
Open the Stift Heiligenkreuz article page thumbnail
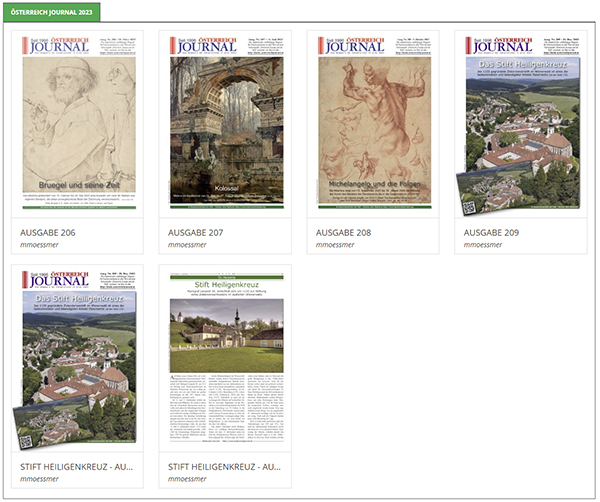(x=227, y=358)
